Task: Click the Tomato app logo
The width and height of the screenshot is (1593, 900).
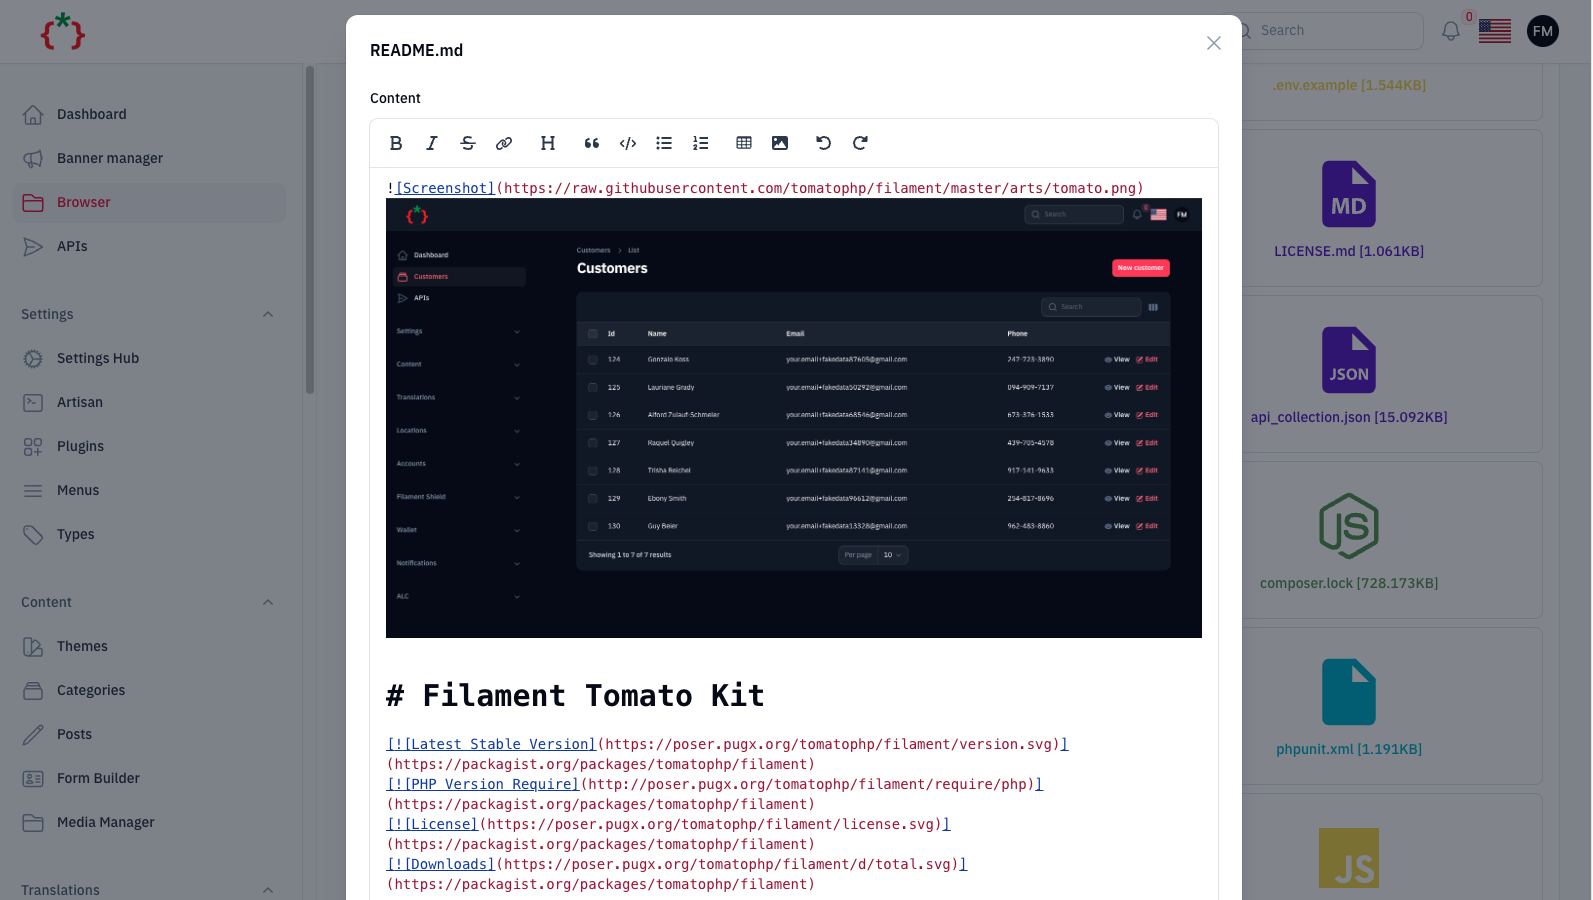Action: pyautogui.click(x=63, y=32)
